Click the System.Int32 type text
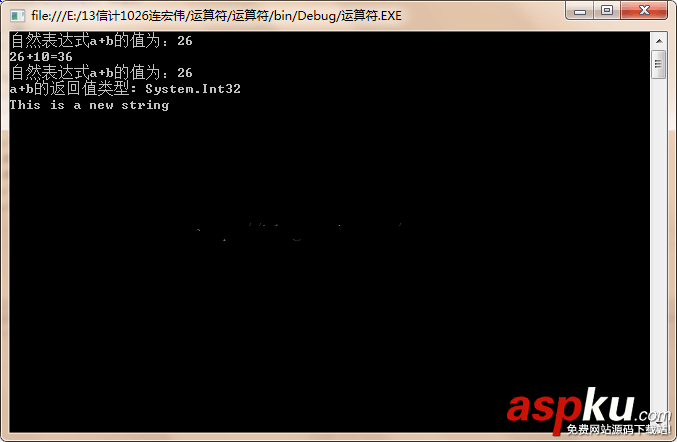 pyautogui.click(x=193, y=89)
